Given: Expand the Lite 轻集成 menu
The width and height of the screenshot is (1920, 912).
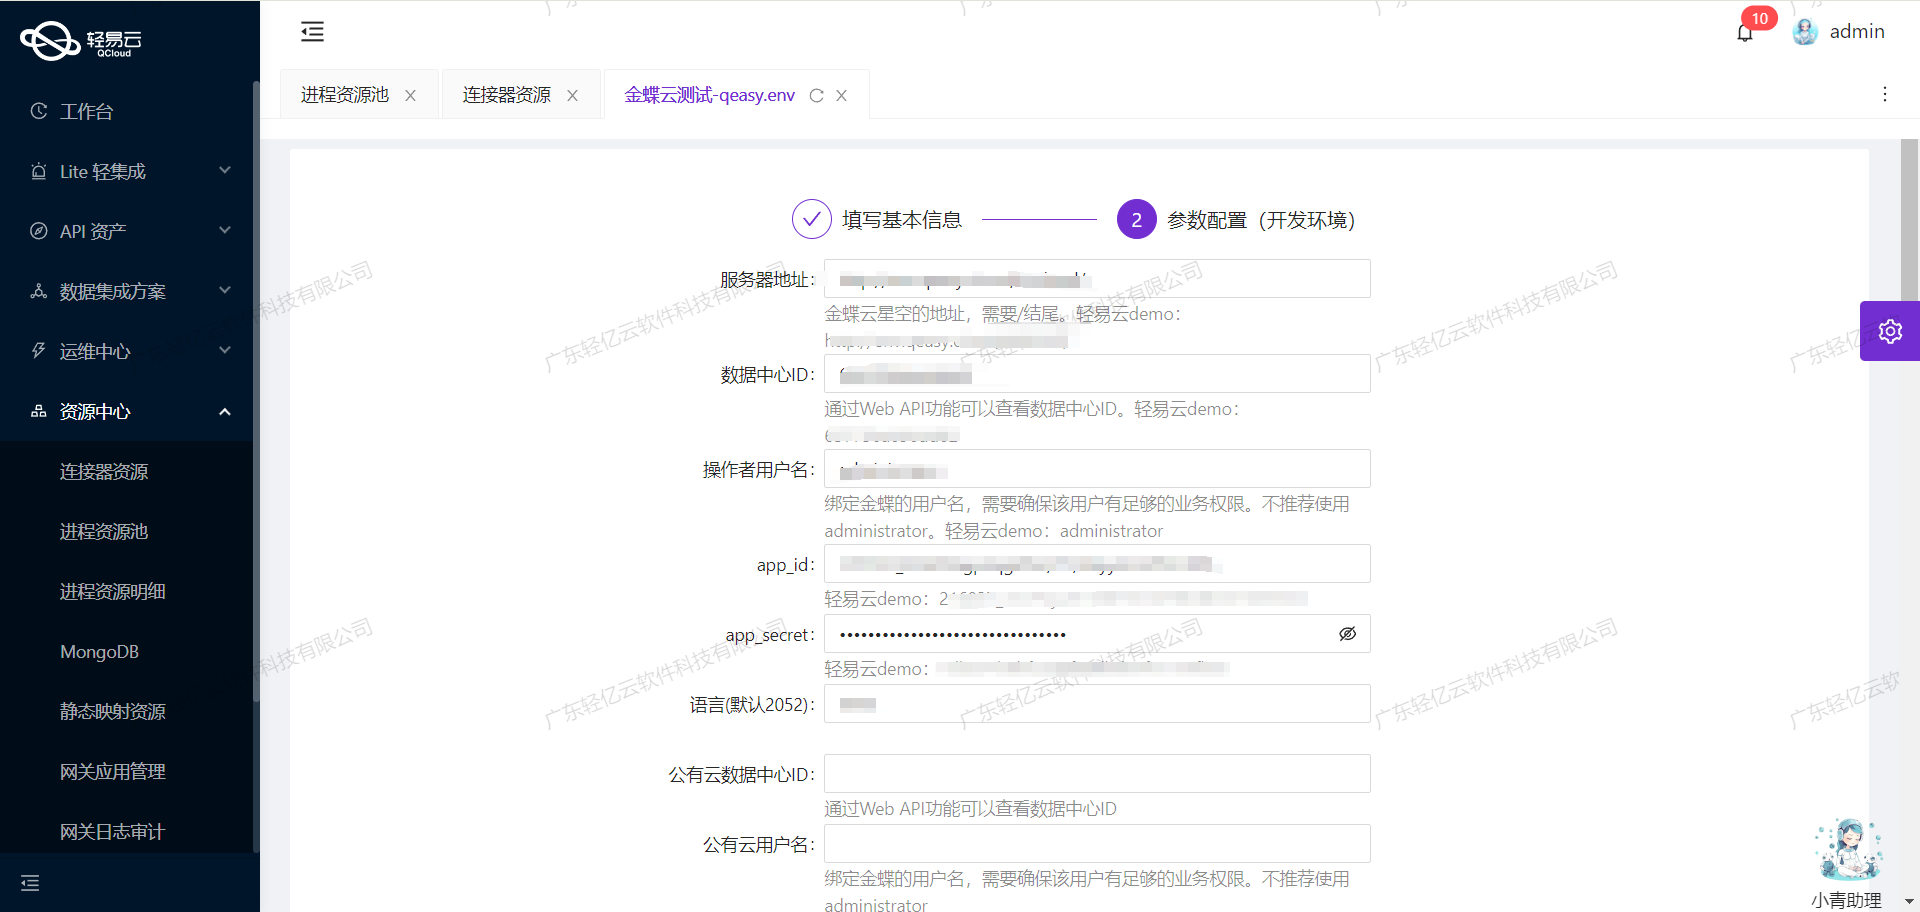Looking at the screenshot, I should 225,171.
